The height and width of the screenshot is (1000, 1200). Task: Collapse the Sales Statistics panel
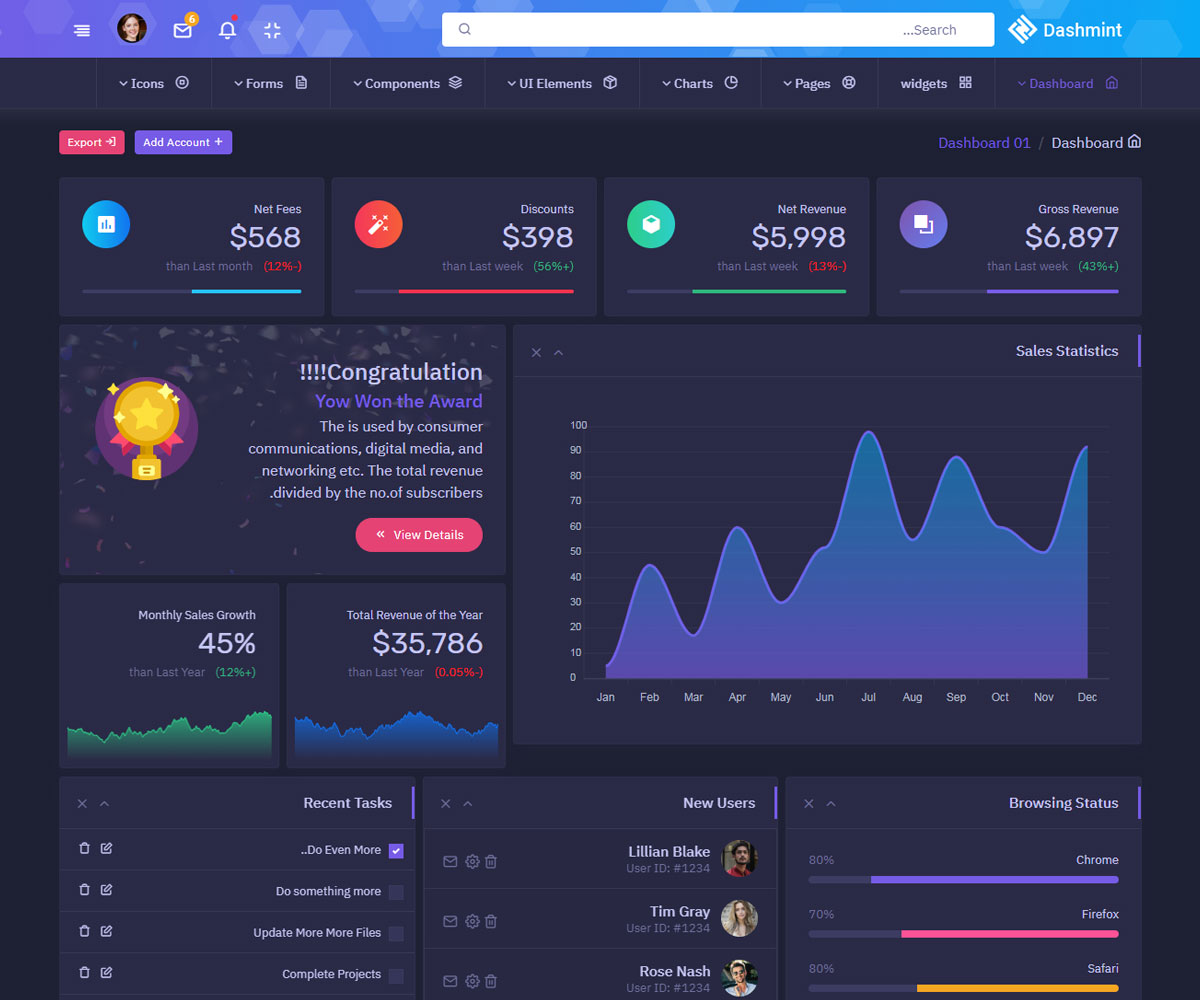click(x=558, y=352)
